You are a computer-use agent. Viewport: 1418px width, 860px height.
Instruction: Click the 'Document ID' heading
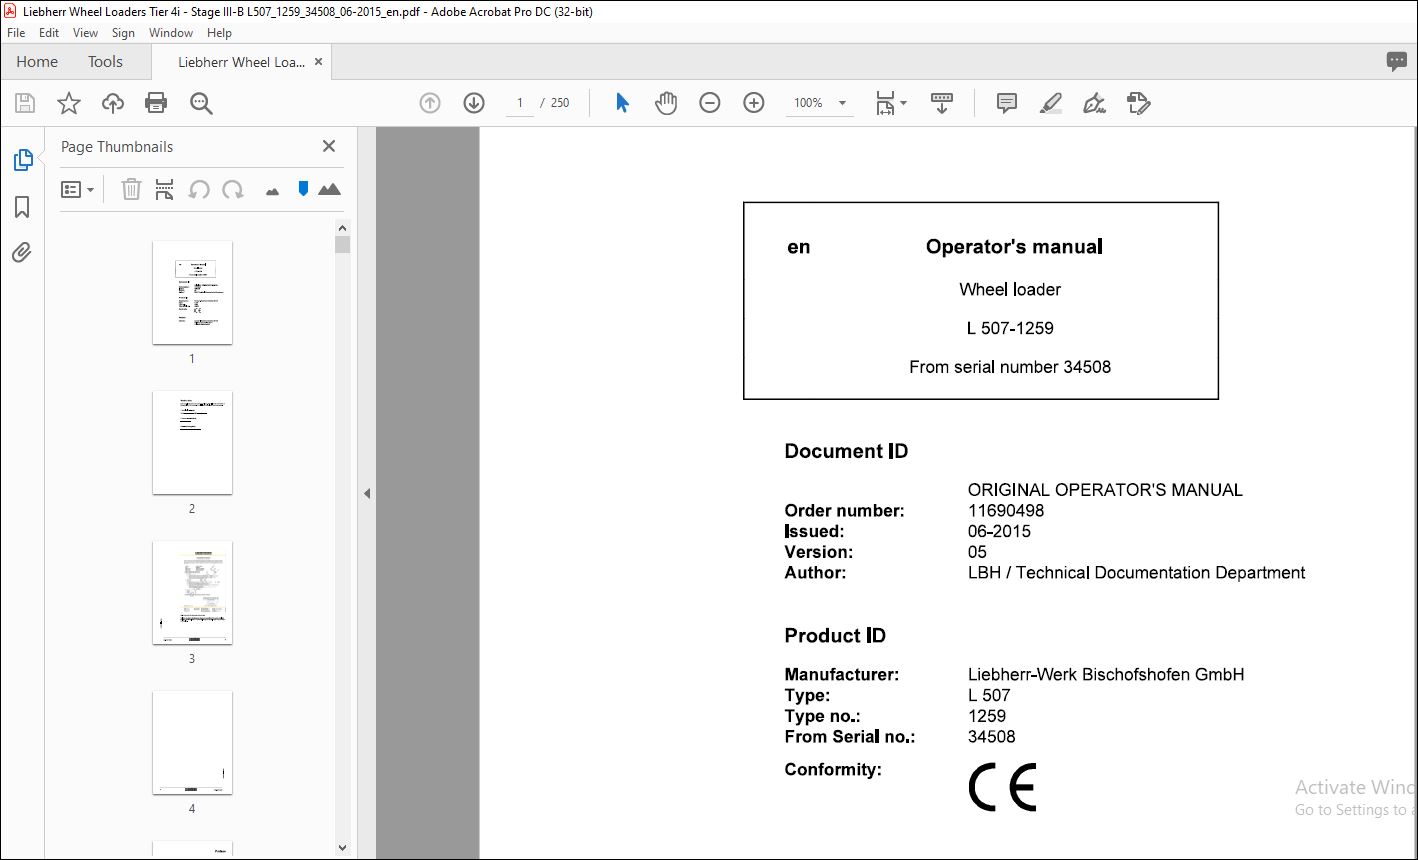[846, 452]
